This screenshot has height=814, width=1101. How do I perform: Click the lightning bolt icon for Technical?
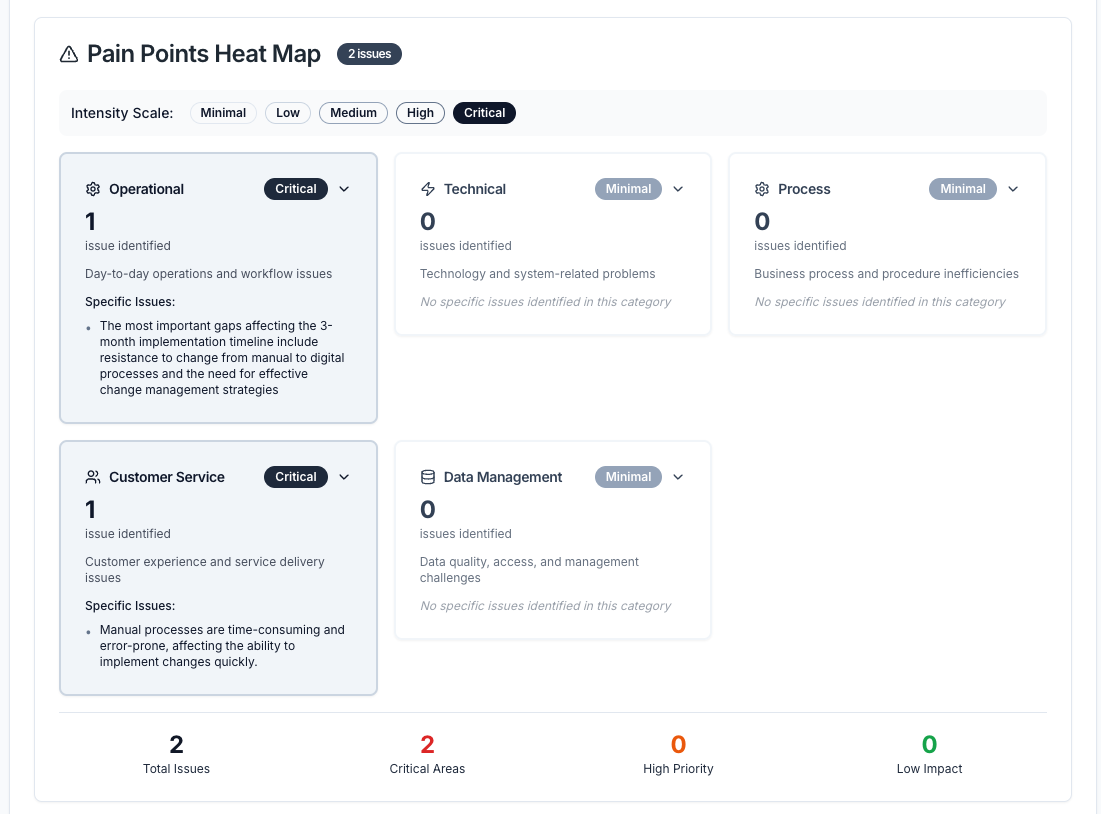pyautogui.click(x=427, y=188)
